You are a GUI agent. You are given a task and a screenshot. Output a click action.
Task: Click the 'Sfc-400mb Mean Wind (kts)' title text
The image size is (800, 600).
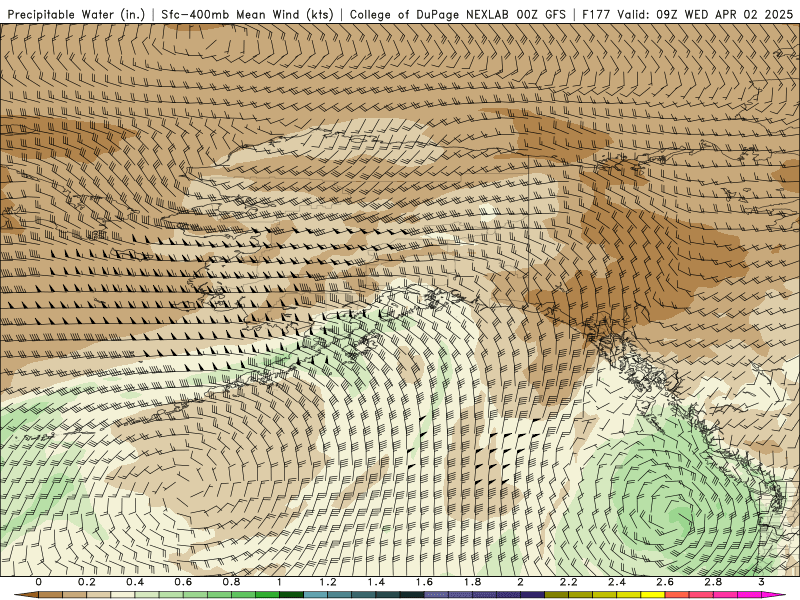coord(247,14)
